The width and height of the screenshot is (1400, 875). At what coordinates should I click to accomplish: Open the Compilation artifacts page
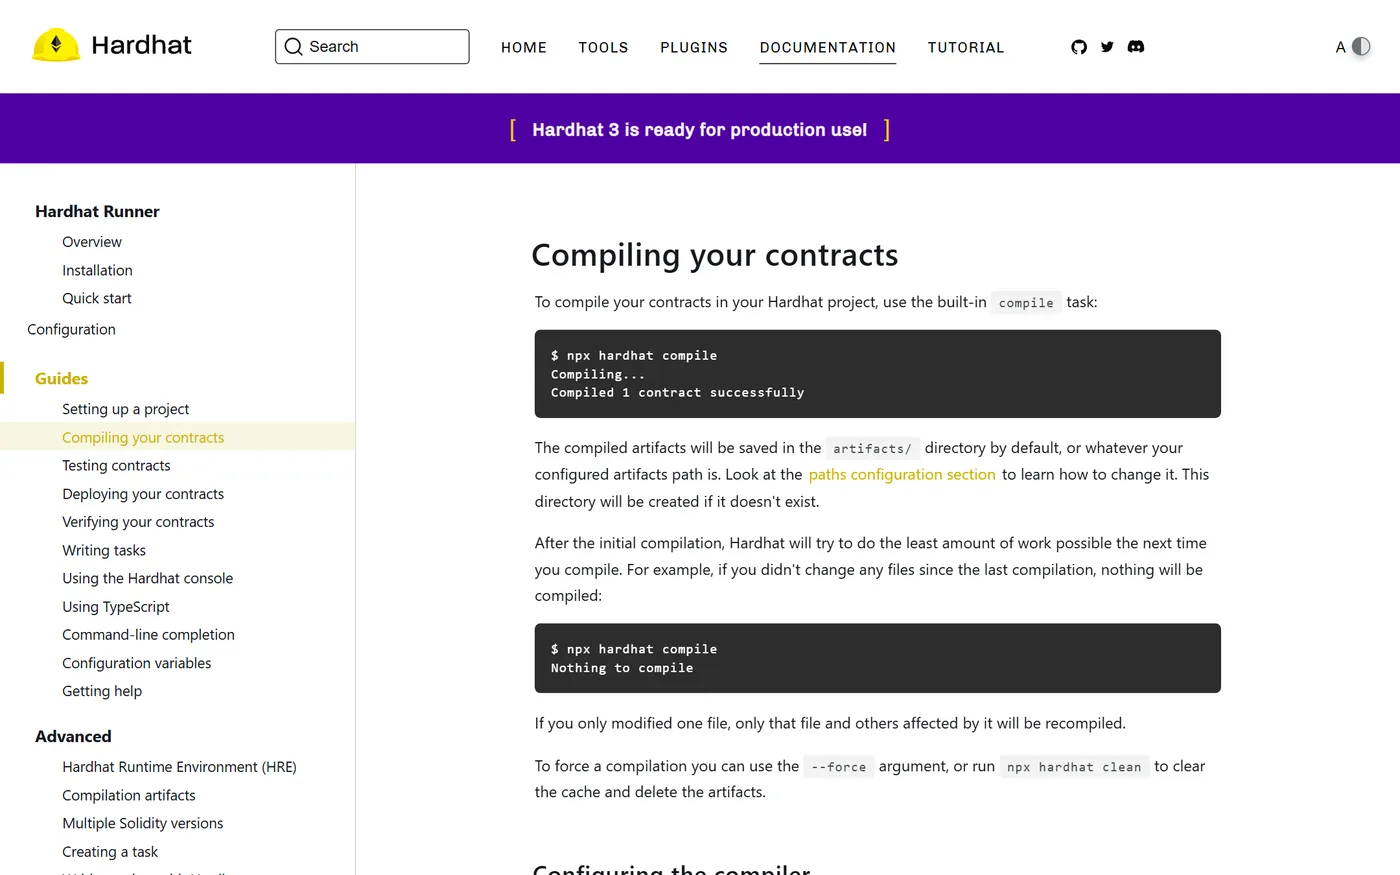click(x=129, y=795)
